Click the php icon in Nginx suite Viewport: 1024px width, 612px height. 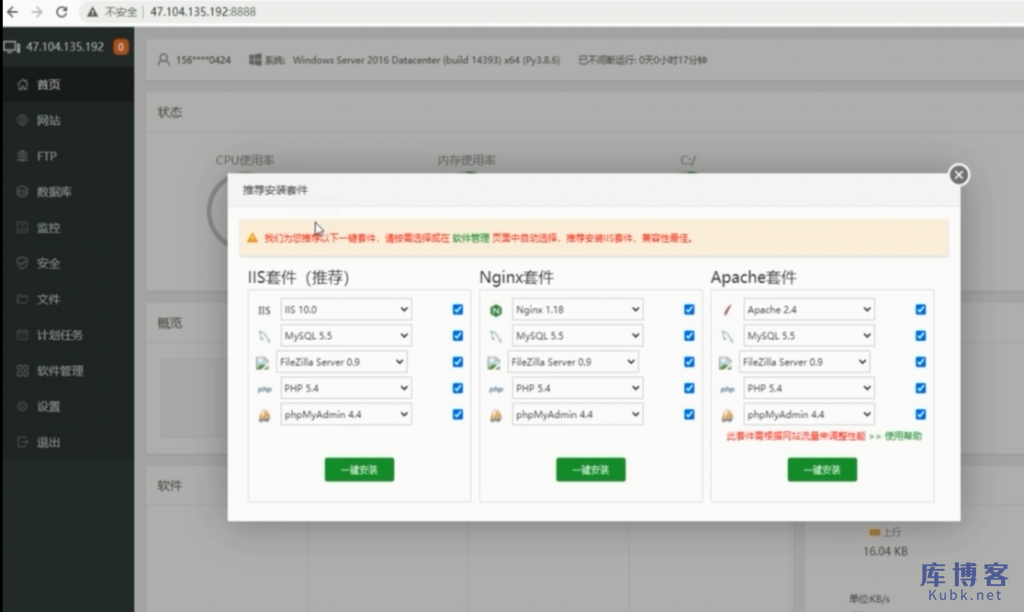coord(496,389)
